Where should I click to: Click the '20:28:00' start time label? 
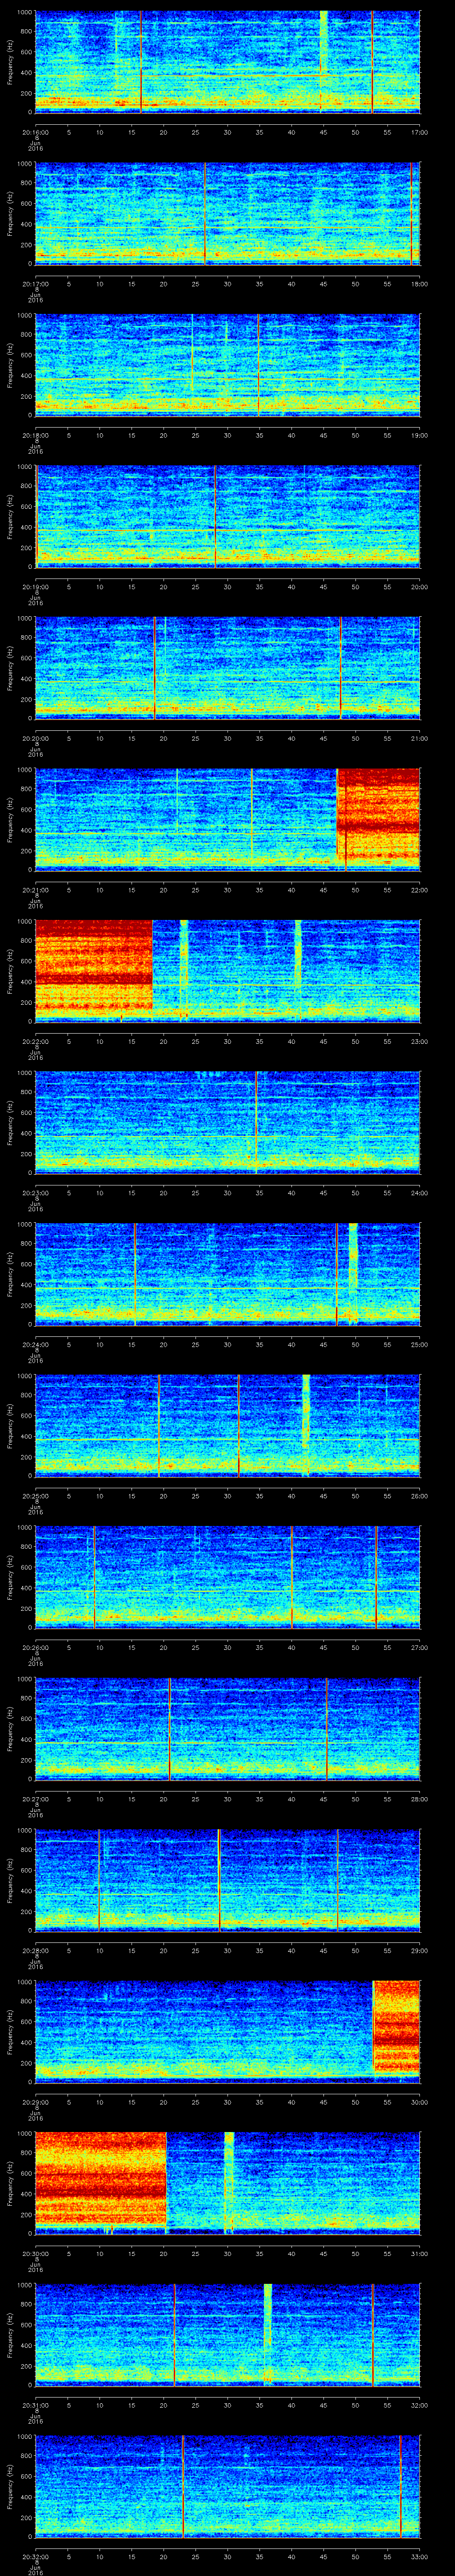(35, 1950)
